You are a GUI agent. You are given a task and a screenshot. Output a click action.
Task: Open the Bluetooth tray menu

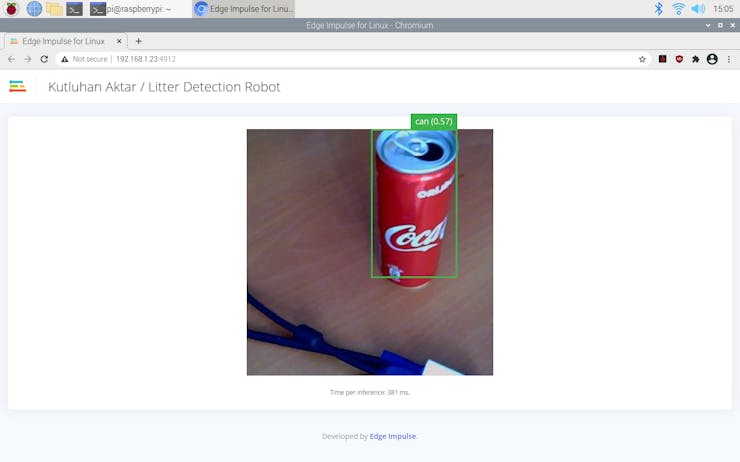[658, 8]
